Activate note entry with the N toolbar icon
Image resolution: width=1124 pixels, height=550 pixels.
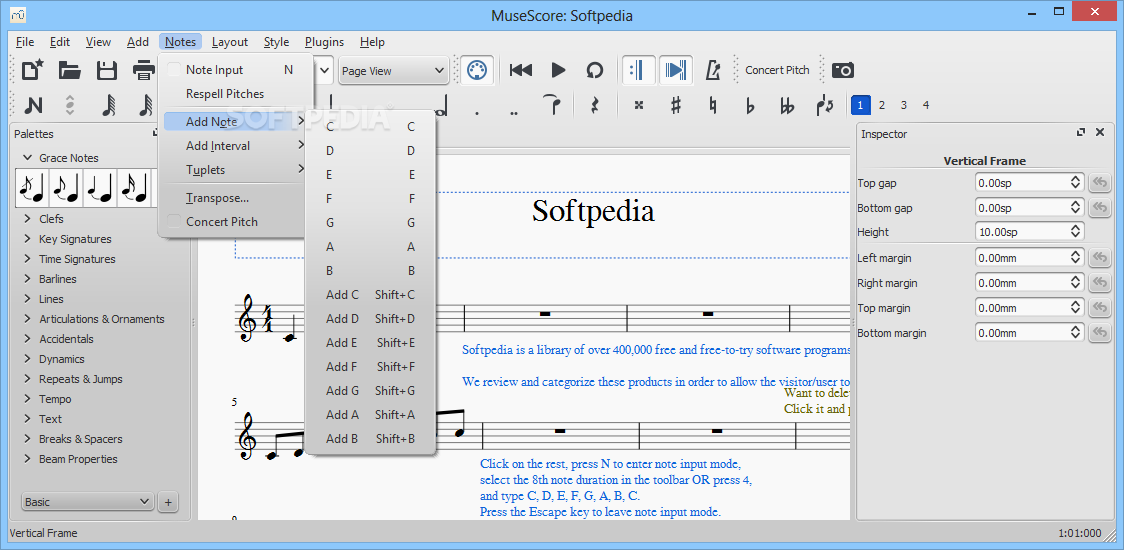point(33,105)
